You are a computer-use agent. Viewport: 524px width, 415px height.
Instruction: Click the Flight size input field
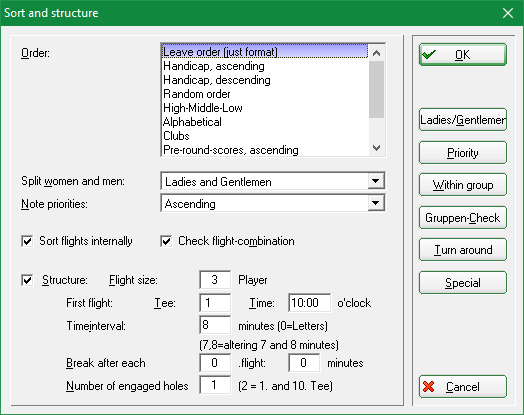[215, 280]
